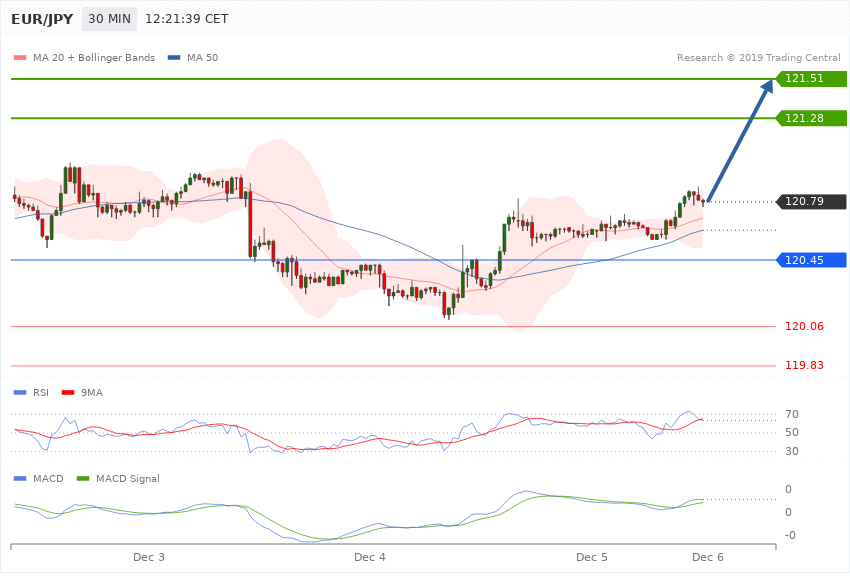Screen dimensions: 850x576
Task: Select the 30 MIN timeframe label
Action: tap(110, 19)
